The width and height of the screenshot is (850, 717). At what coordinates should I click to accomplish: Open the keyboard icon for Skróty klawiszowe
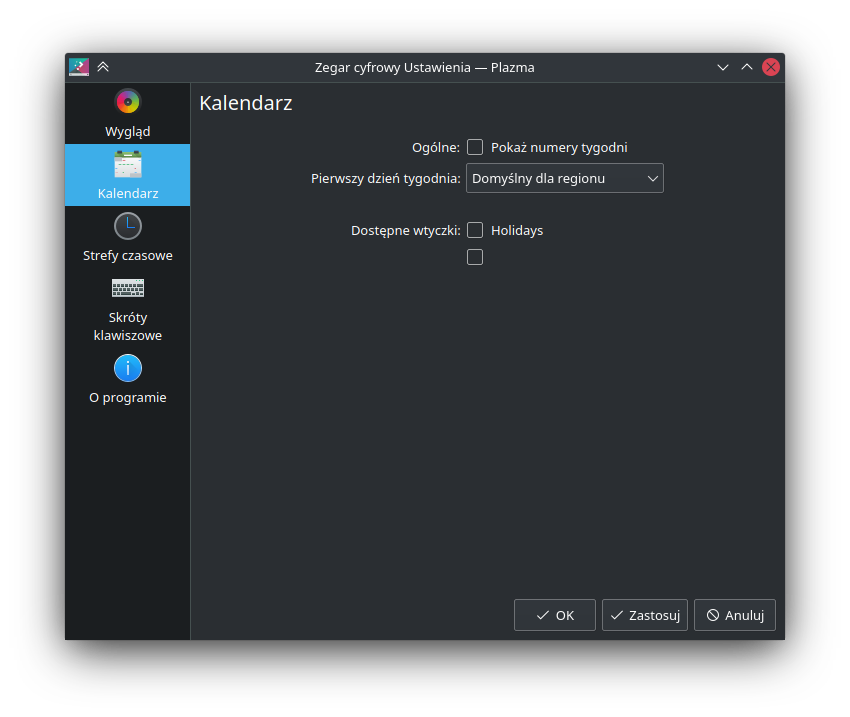tap(127, 288)
